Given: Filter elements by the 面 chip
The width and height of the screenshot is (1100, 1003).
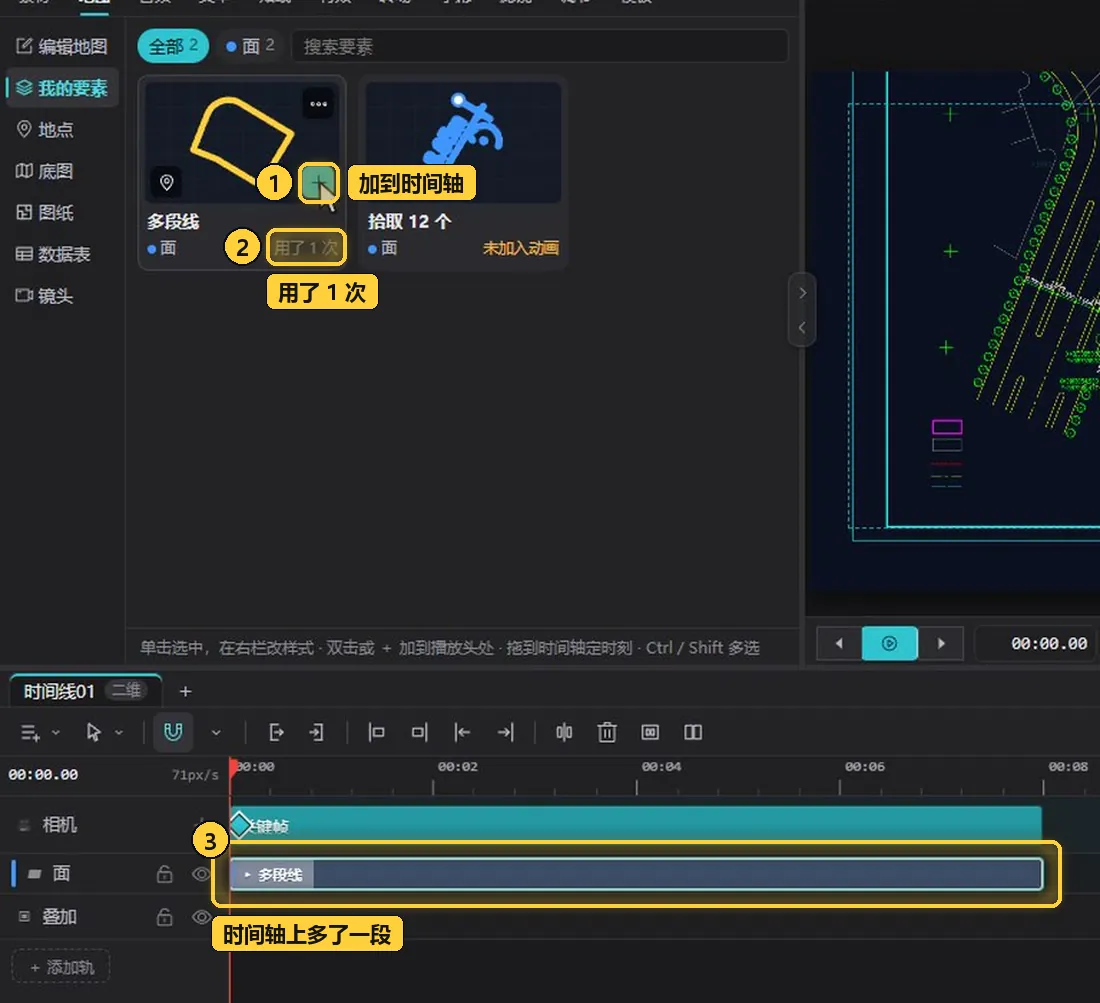Looking at the screenshot, I should 250,46.
